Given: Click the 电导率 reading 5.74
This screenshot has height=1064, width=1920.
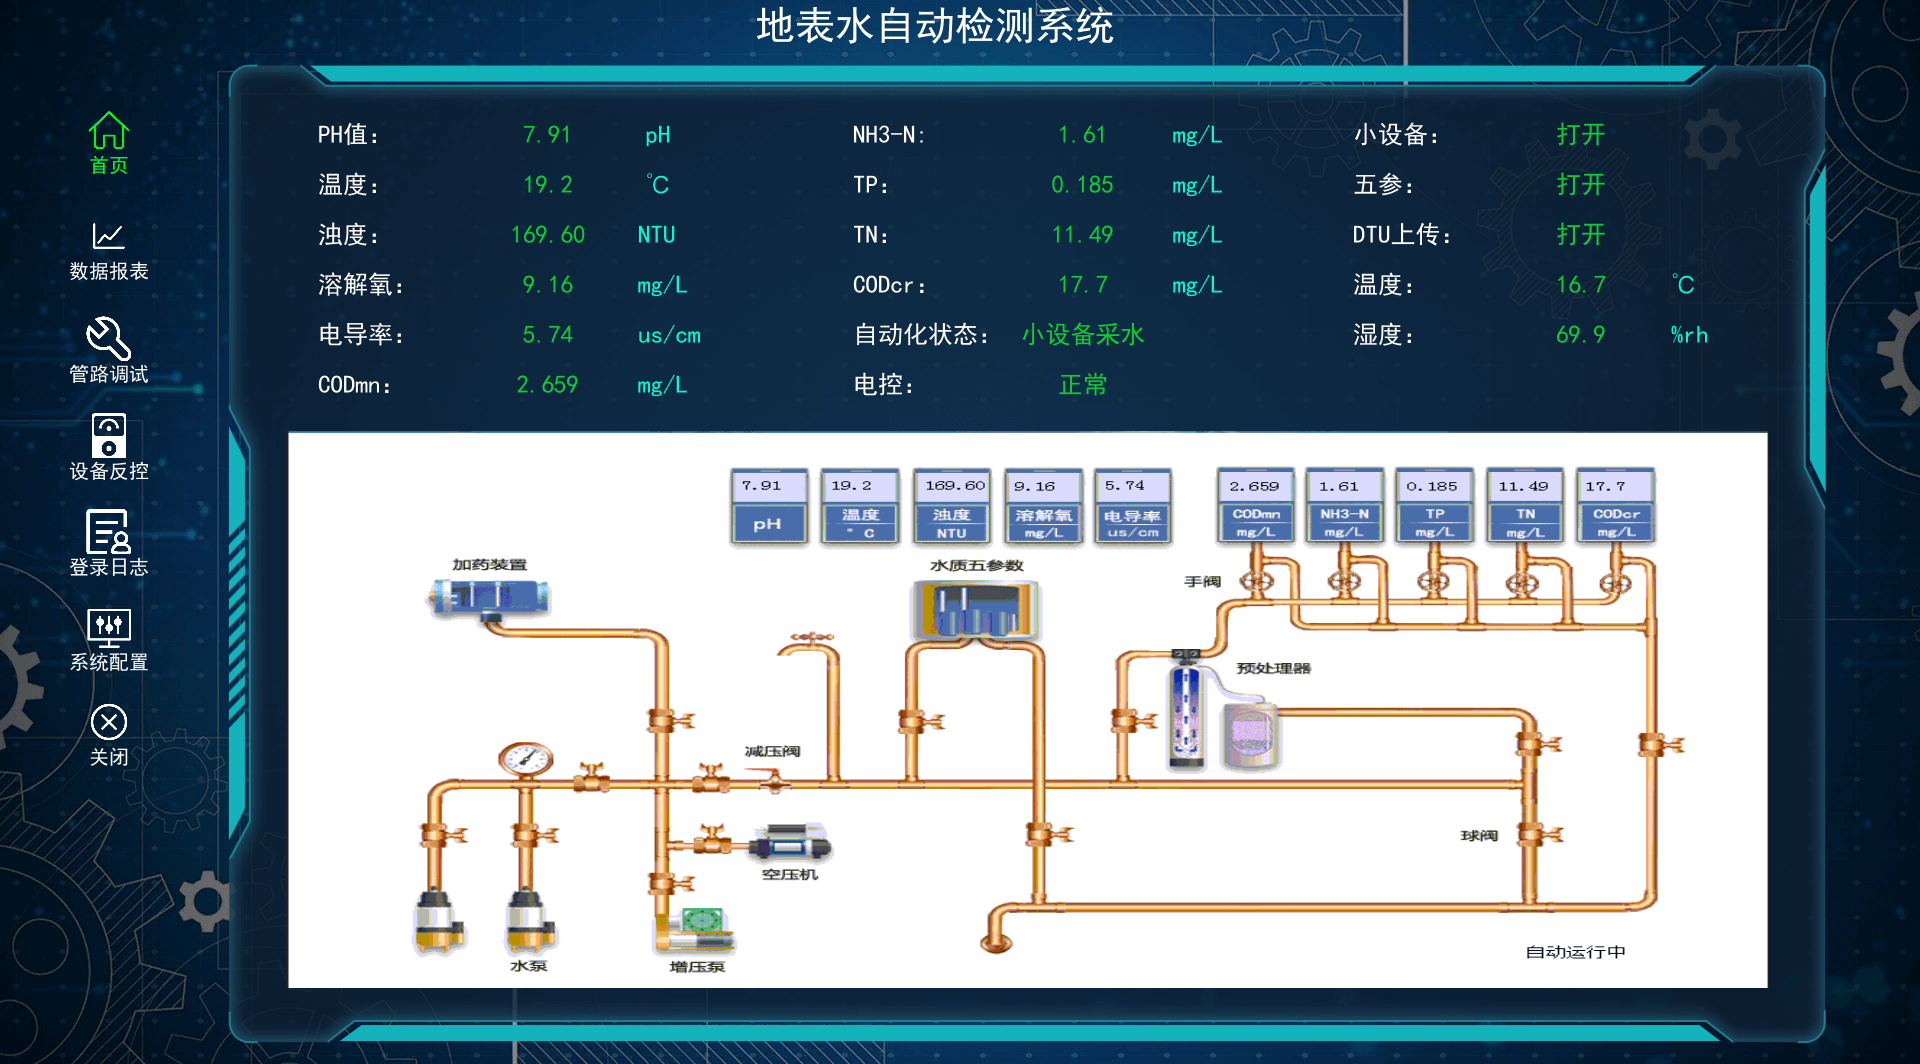Looking at the screenshot, I should coord(547,335).
